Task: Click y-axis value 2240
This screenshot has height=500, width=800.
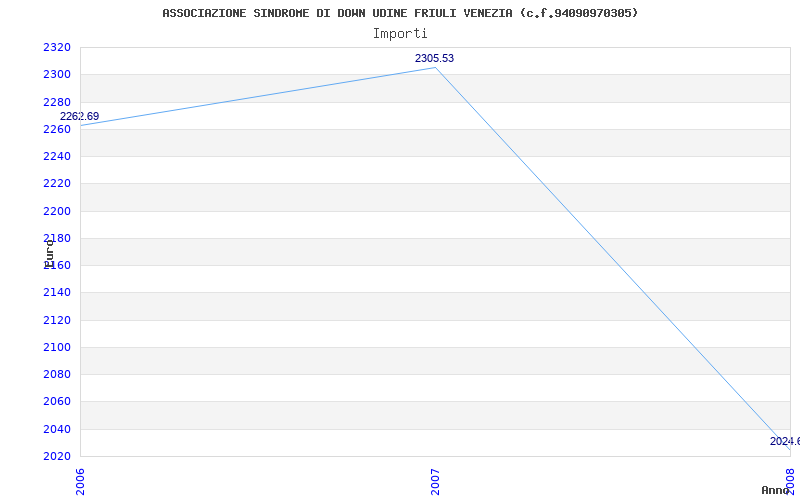Action: 57,157
